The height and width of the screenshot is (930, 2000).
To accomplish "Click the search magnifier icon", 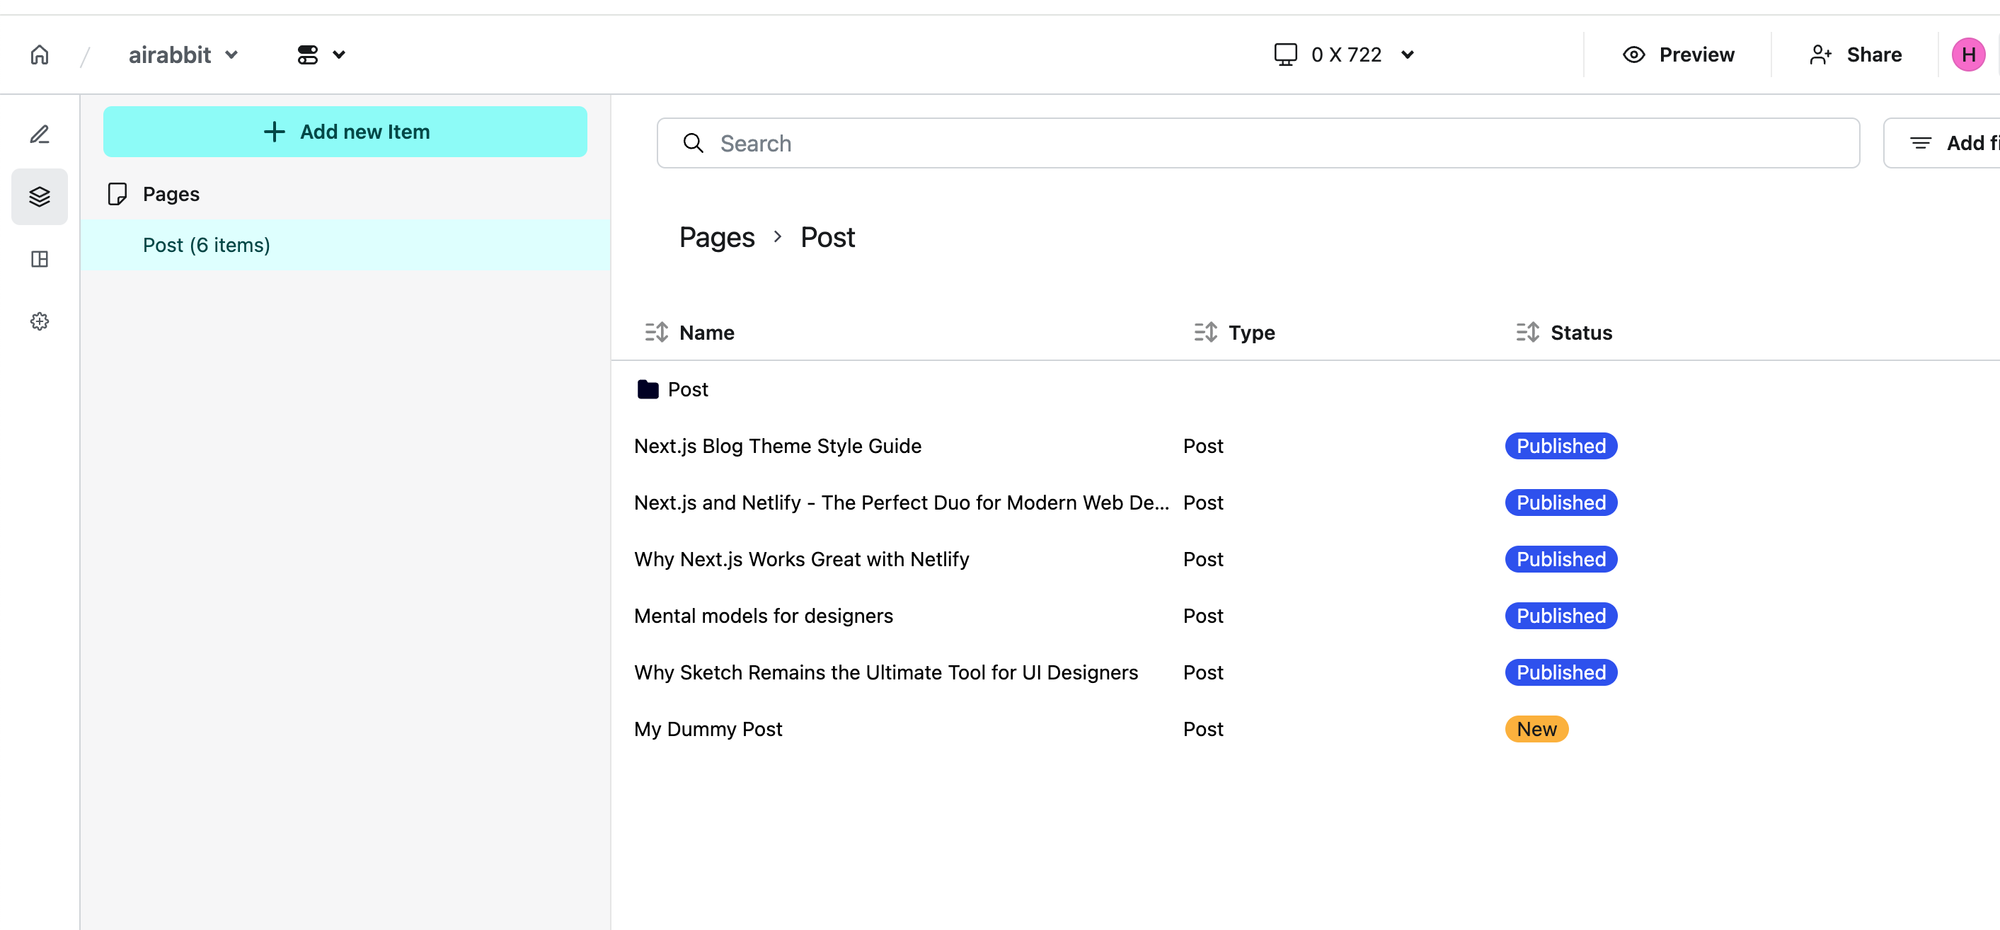I will tap(693, 143).
